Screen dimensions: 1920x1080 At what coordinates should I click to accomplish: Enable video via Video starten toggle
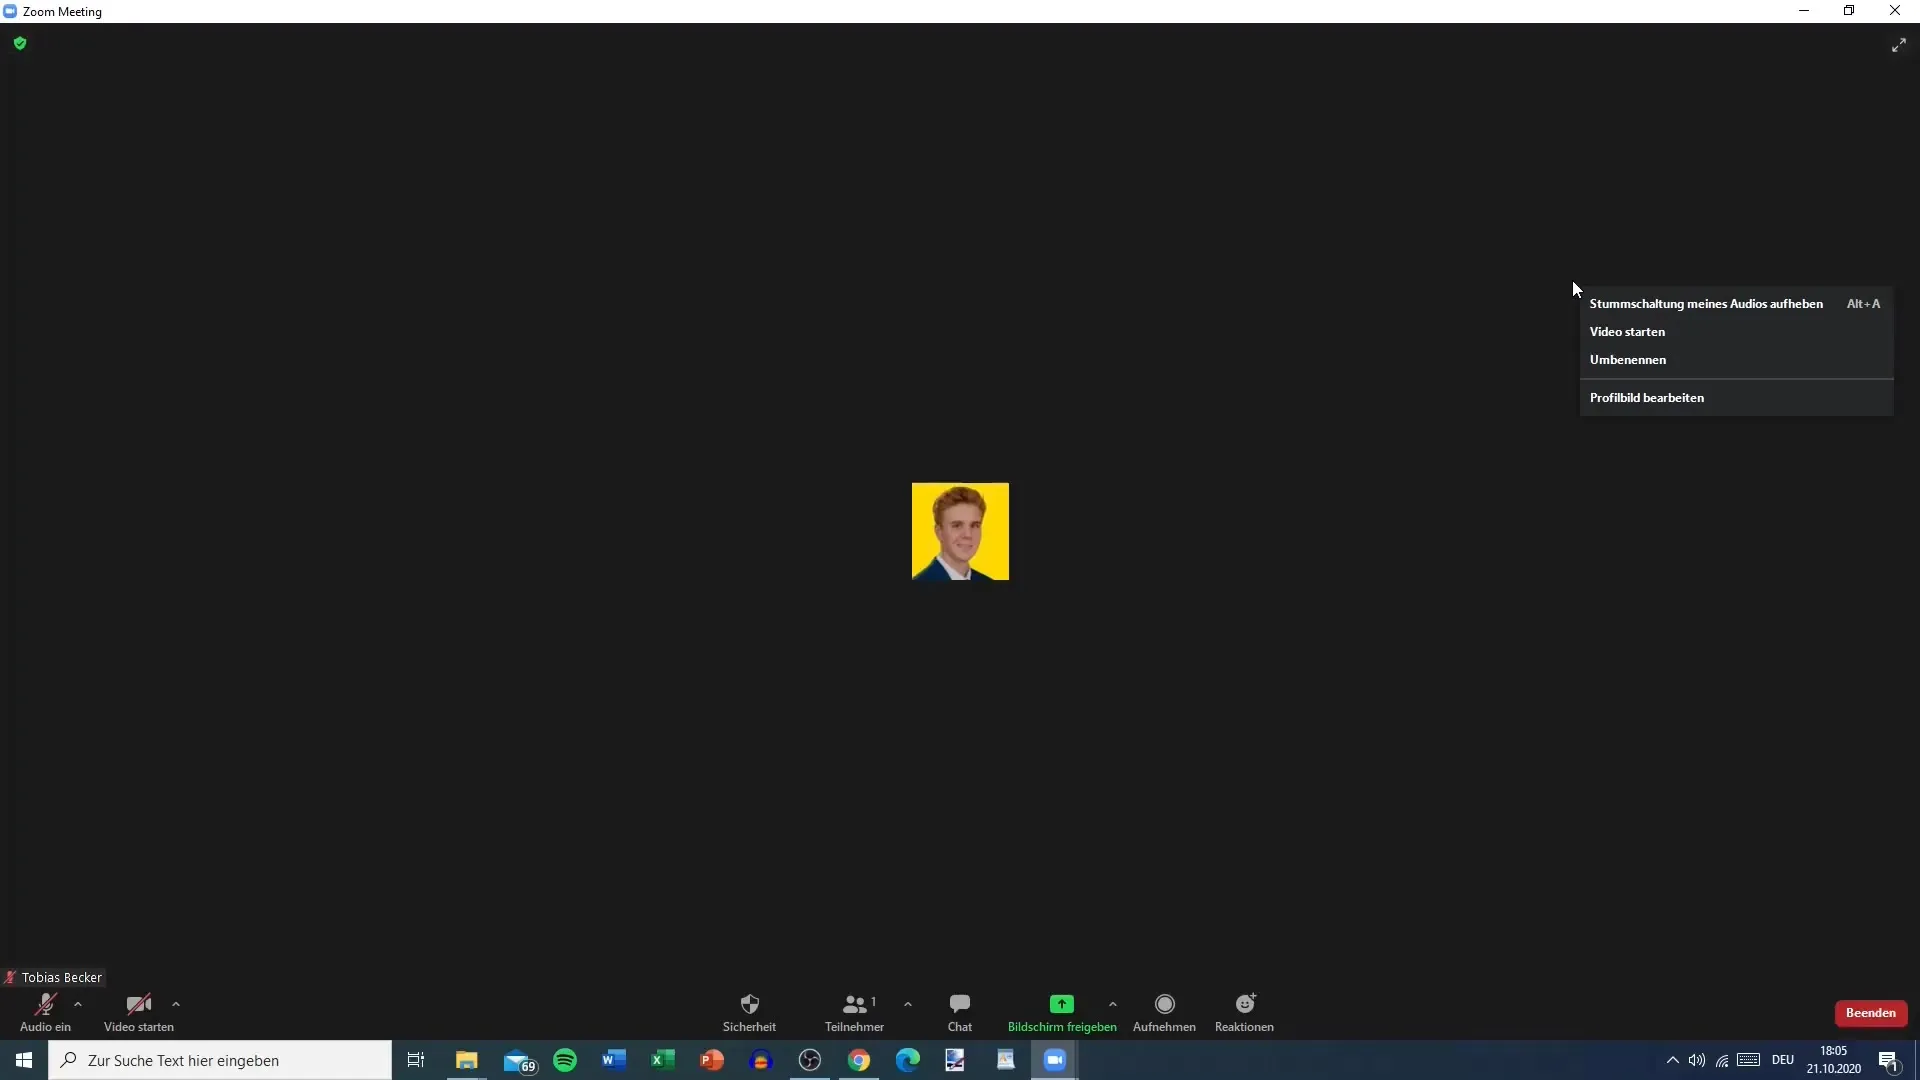pos(1627,330)
